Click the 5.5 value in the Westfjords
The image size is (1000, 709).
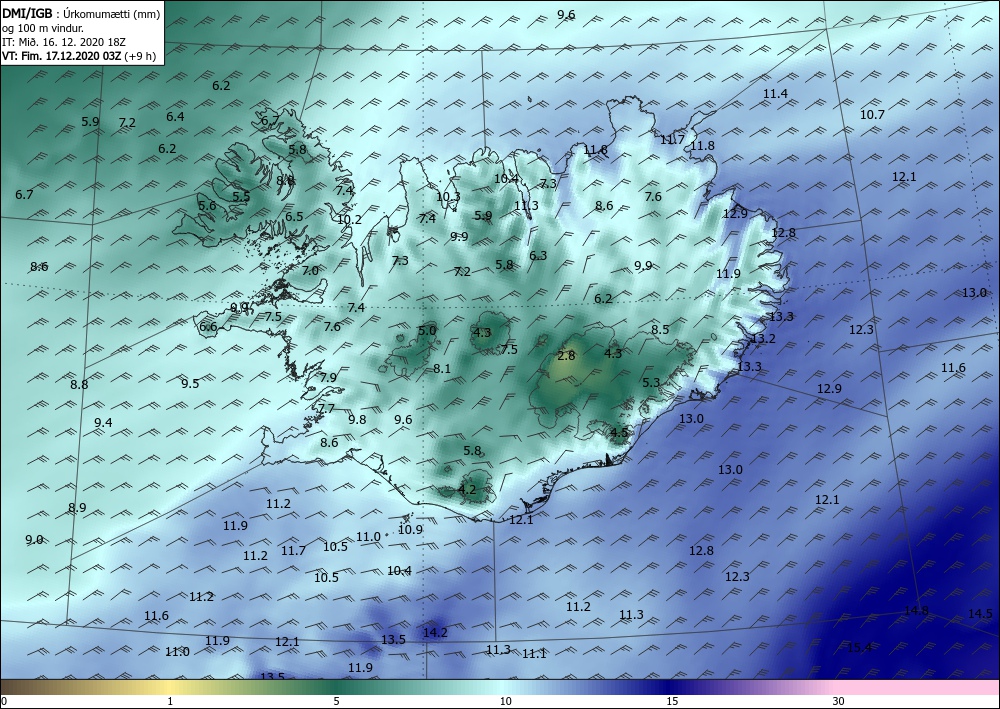pos(241,196)
